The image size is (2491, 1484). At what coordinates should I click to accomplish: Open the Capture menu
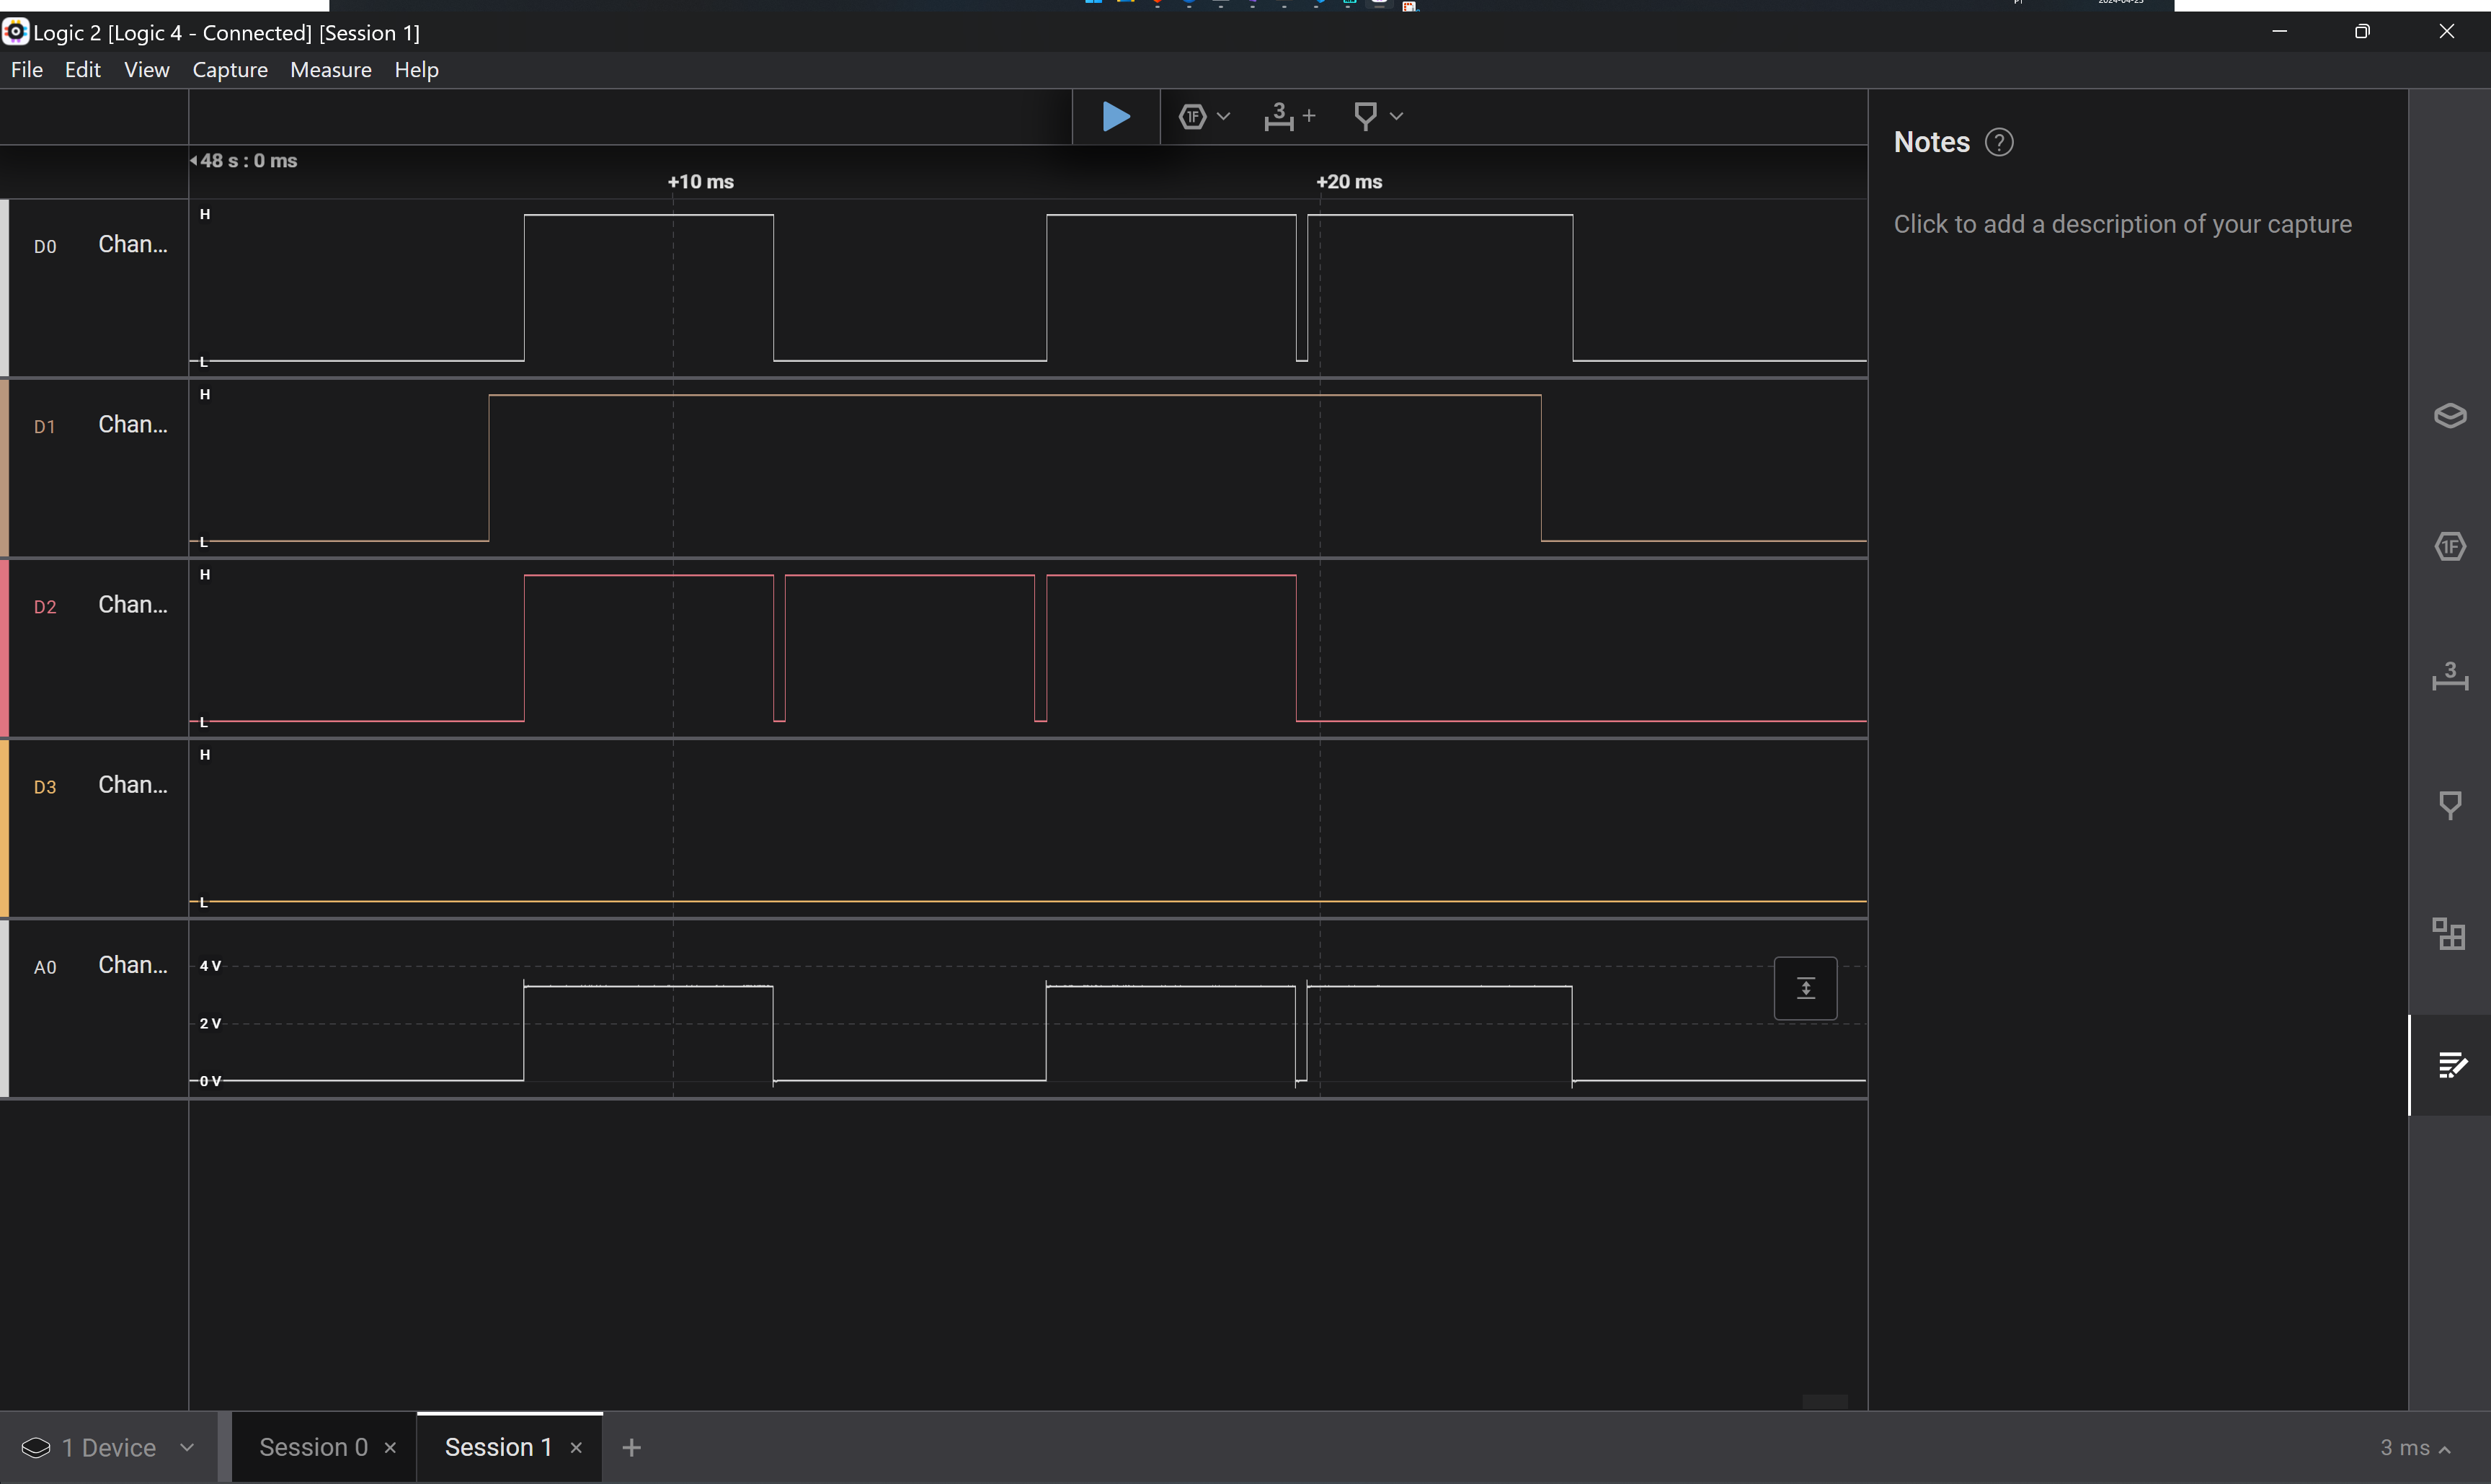pos(230,70)
